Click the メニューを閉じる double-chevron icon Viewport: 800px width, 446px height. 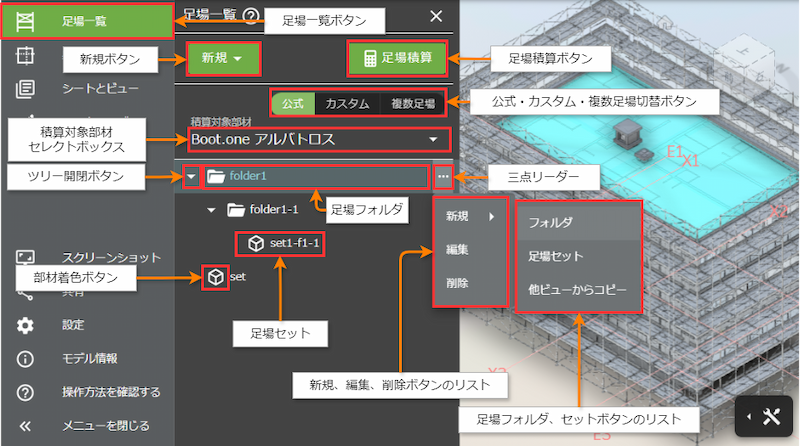pos(25,426)
